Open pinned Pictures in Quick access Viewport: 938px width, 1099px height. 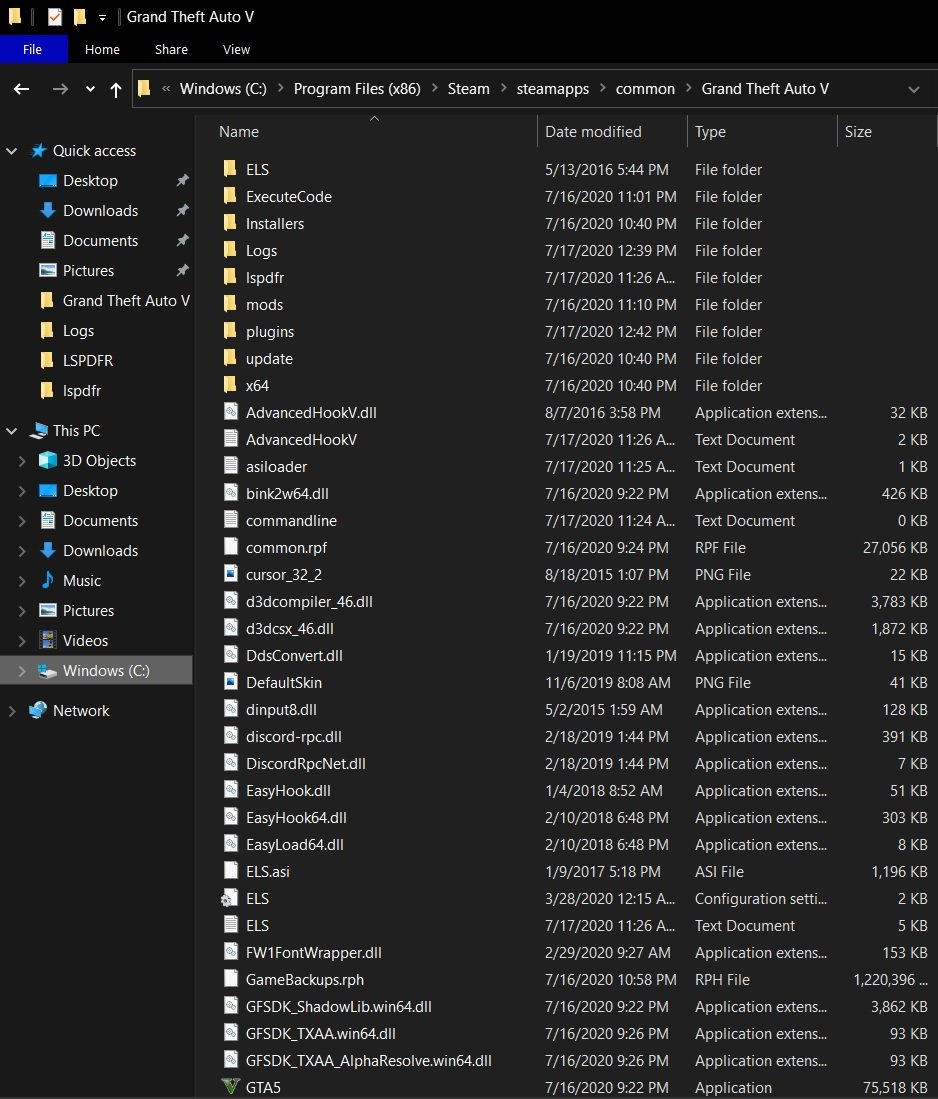[x=88, y=271]
